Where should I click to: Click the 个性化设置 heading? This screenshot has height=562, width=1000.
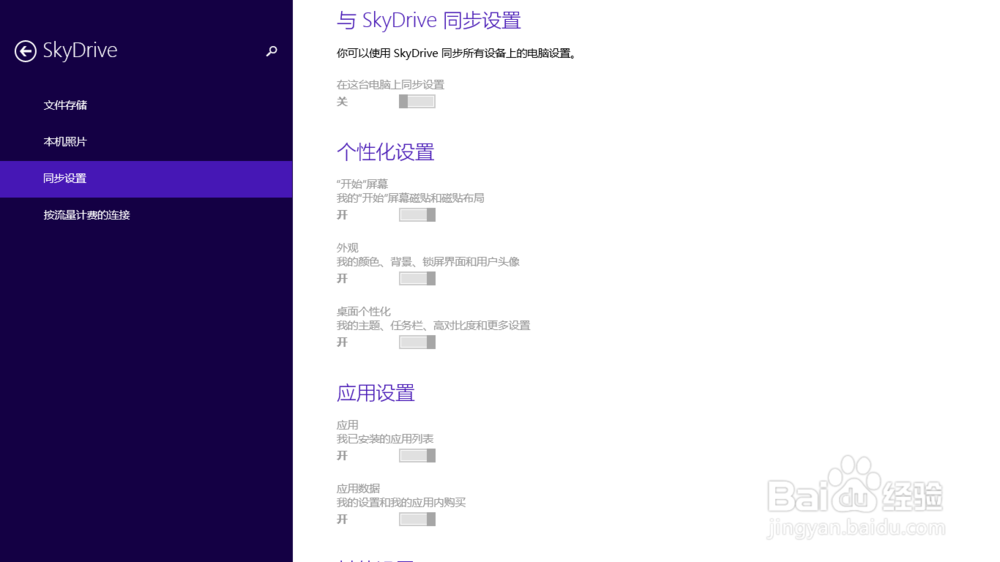[x=385, y=152]
